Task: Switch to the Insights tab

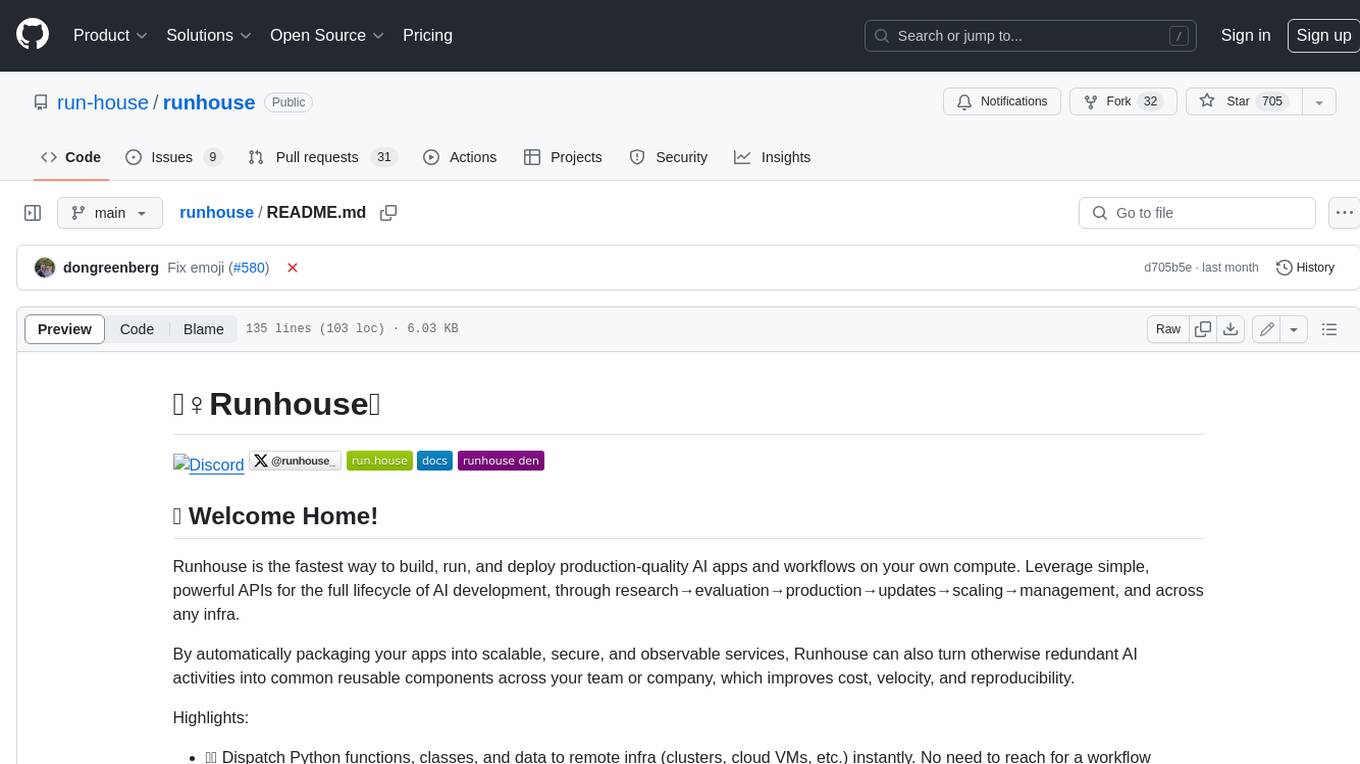Action: click(x=772, y=157)
